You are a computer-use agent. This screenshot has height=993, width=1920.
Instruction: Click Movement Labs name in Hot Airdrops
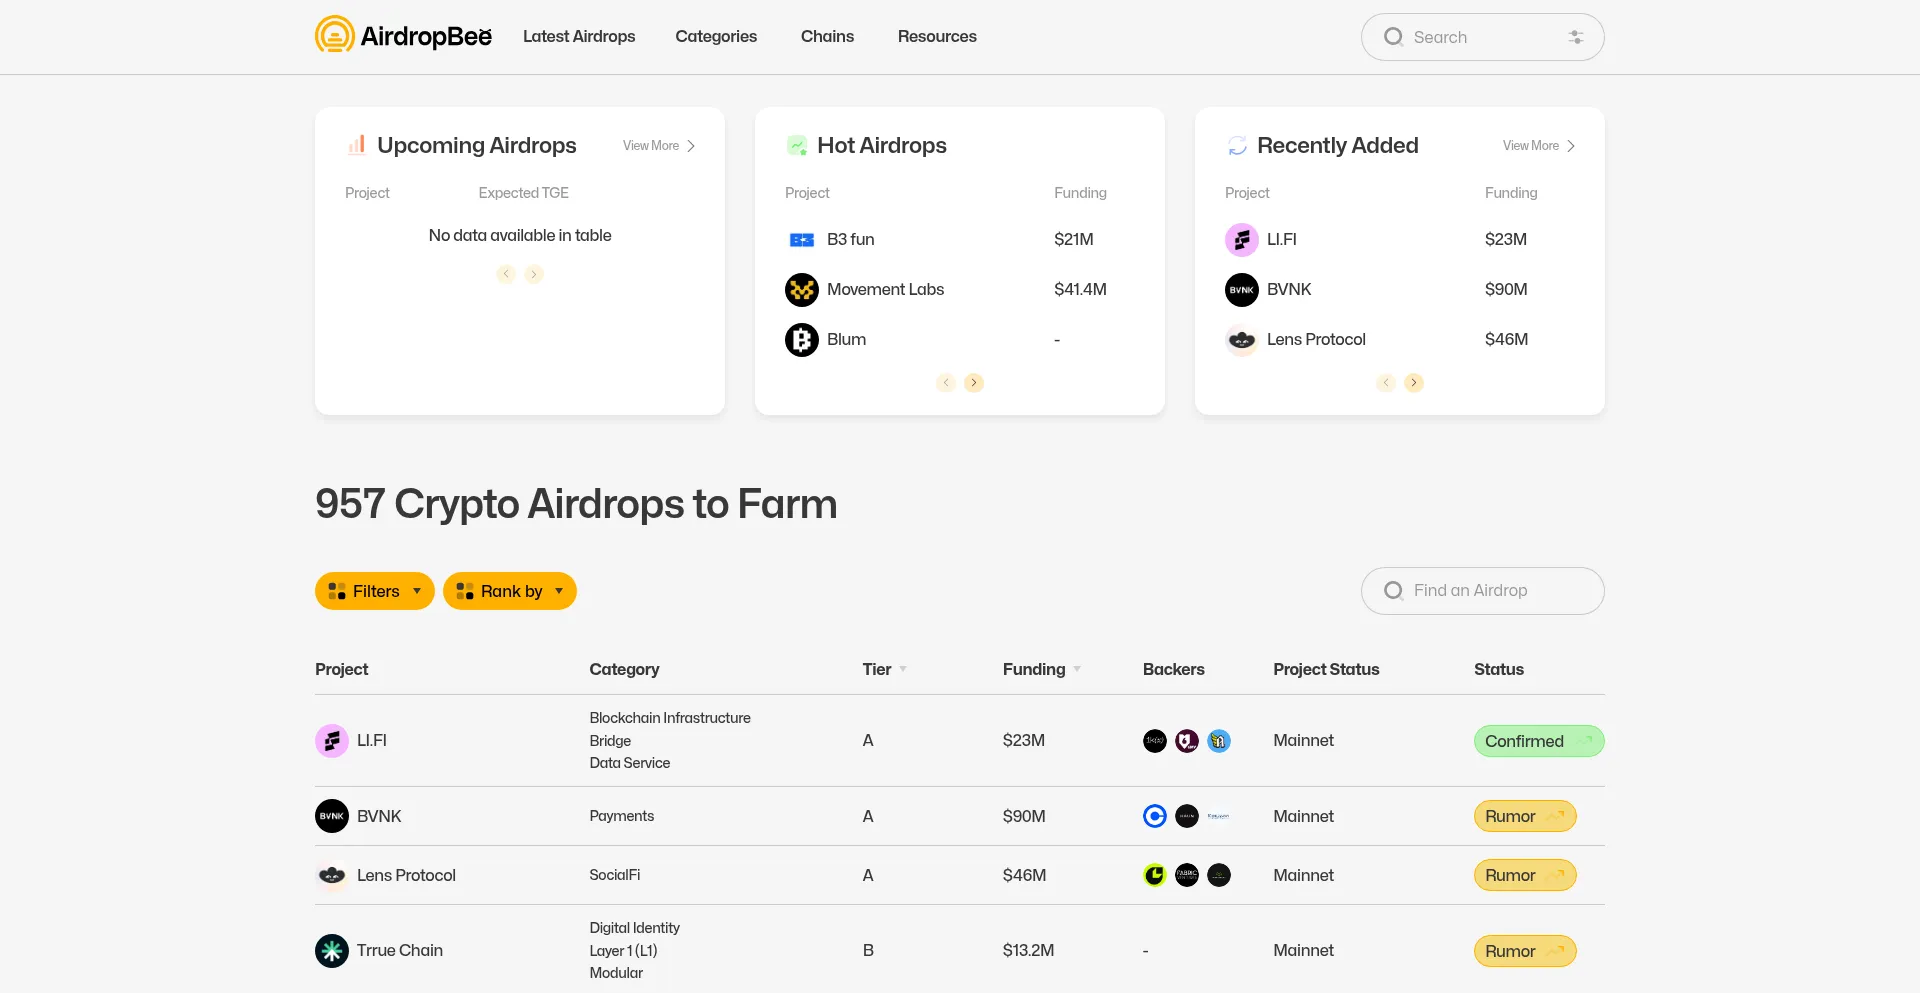(x=885, y=290)
